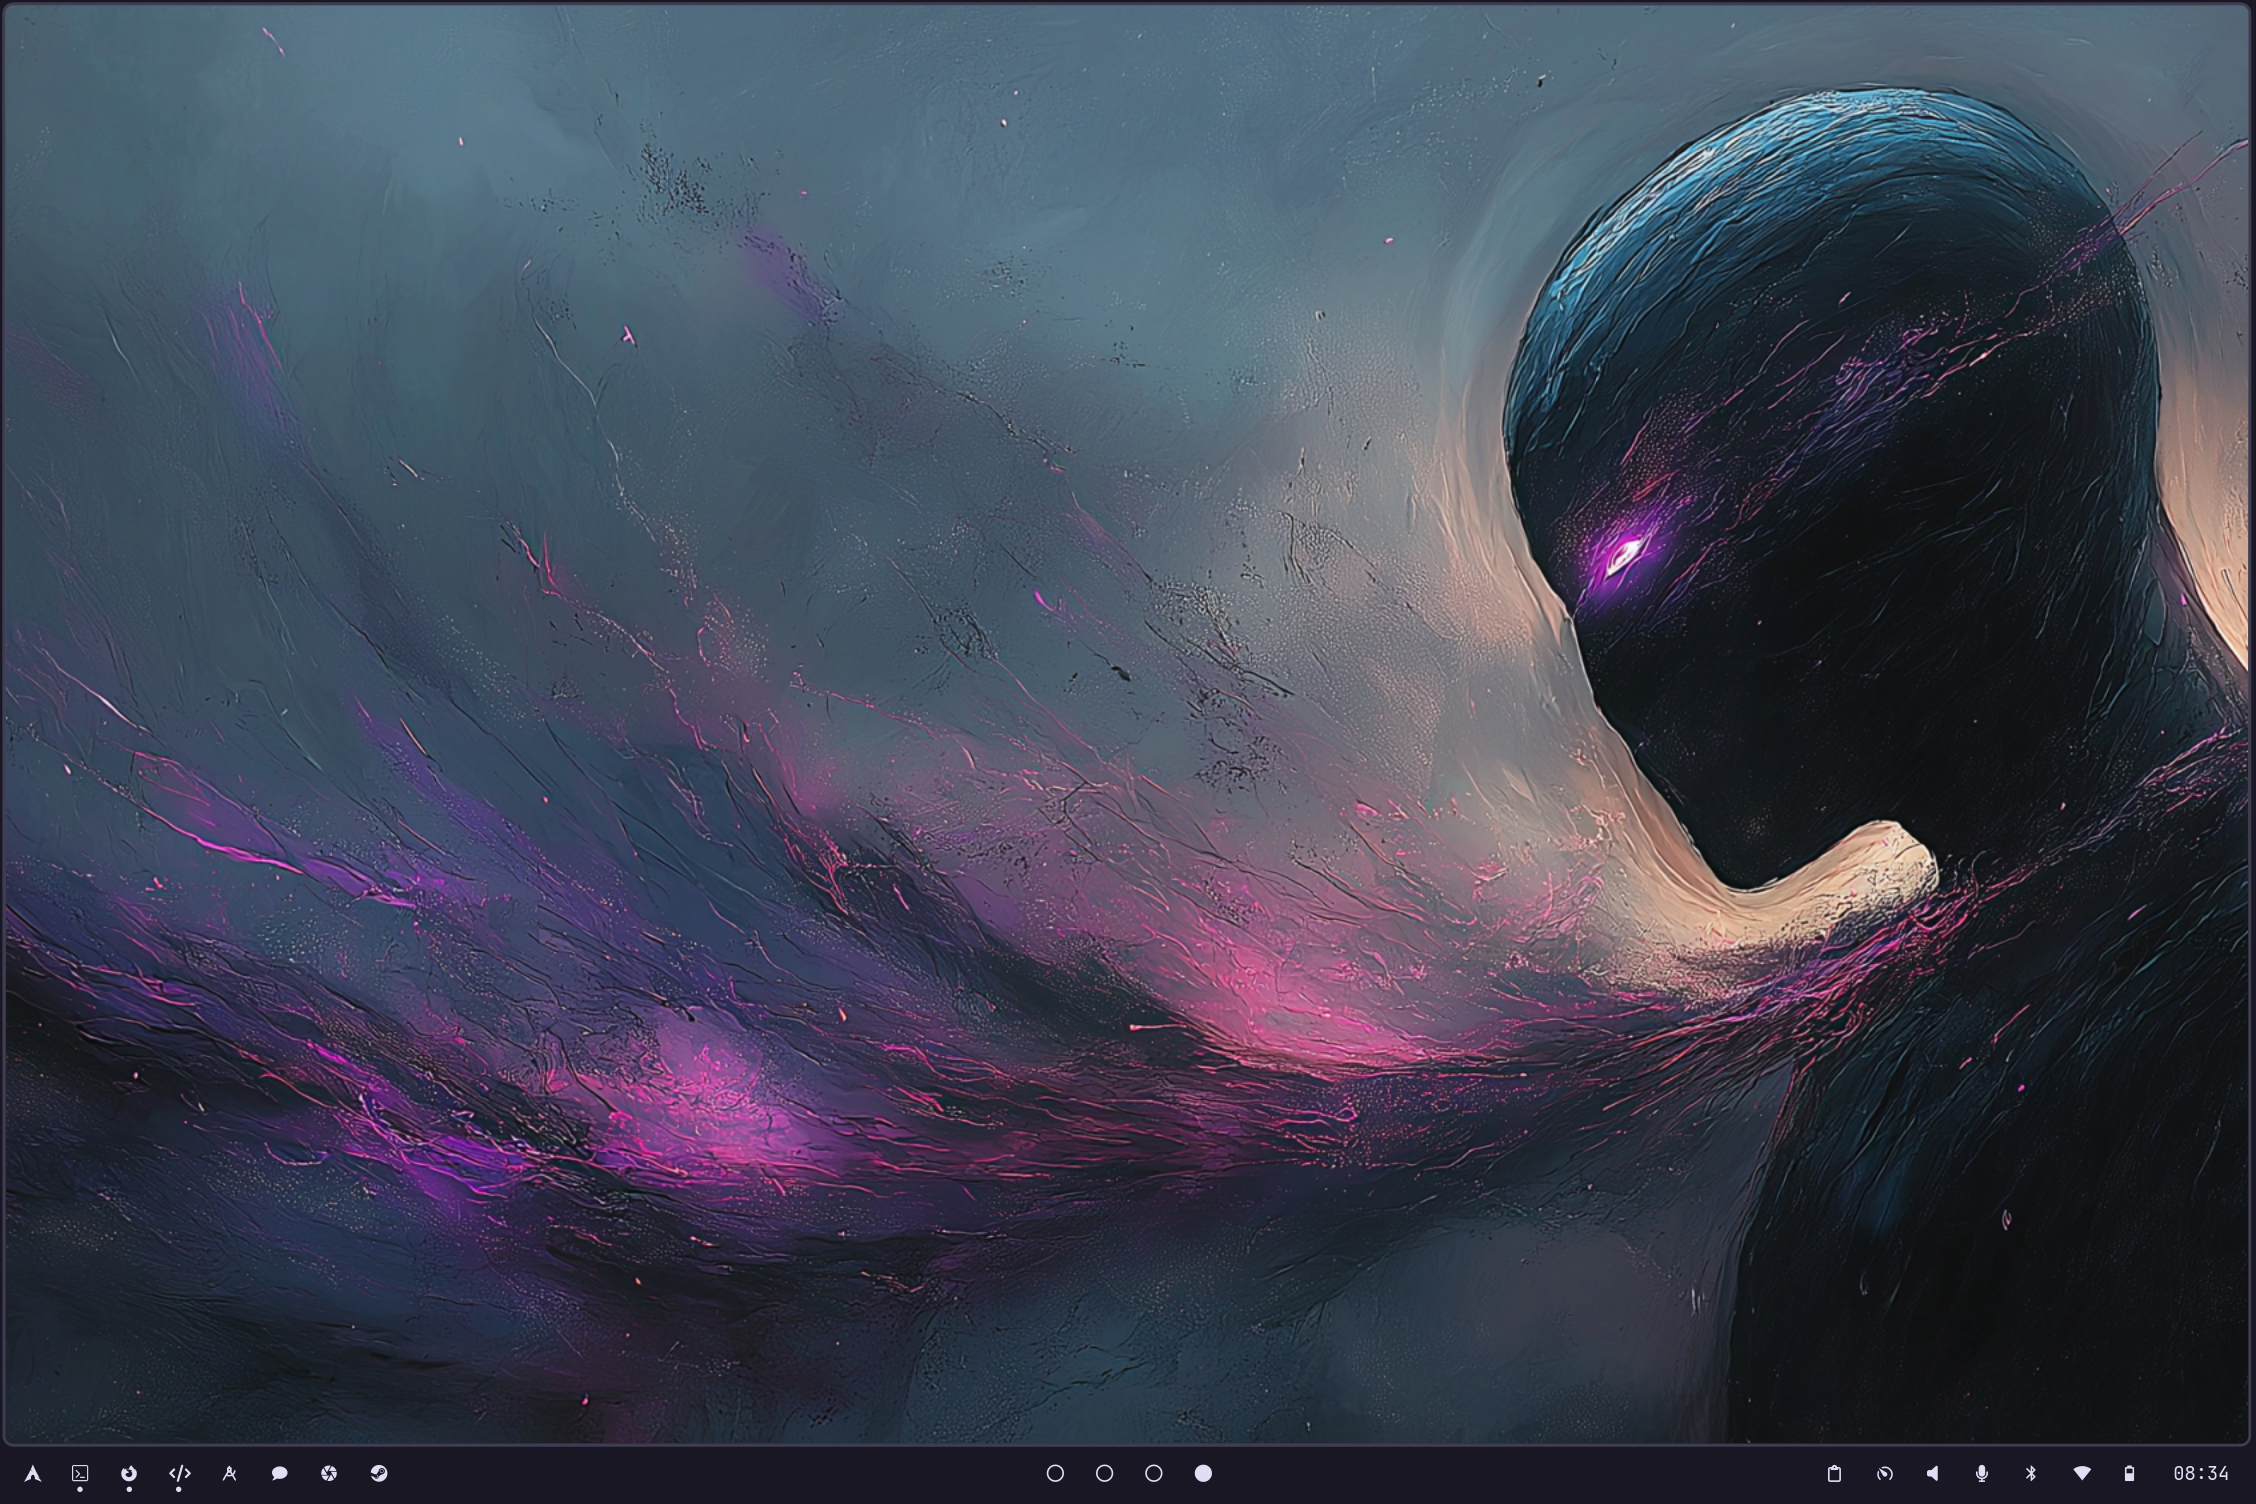Screen dimensions: 2256x1504
Task: Open the 08:34 clock calendar
Action: pyautogui.click(x=2201, y=1473)
